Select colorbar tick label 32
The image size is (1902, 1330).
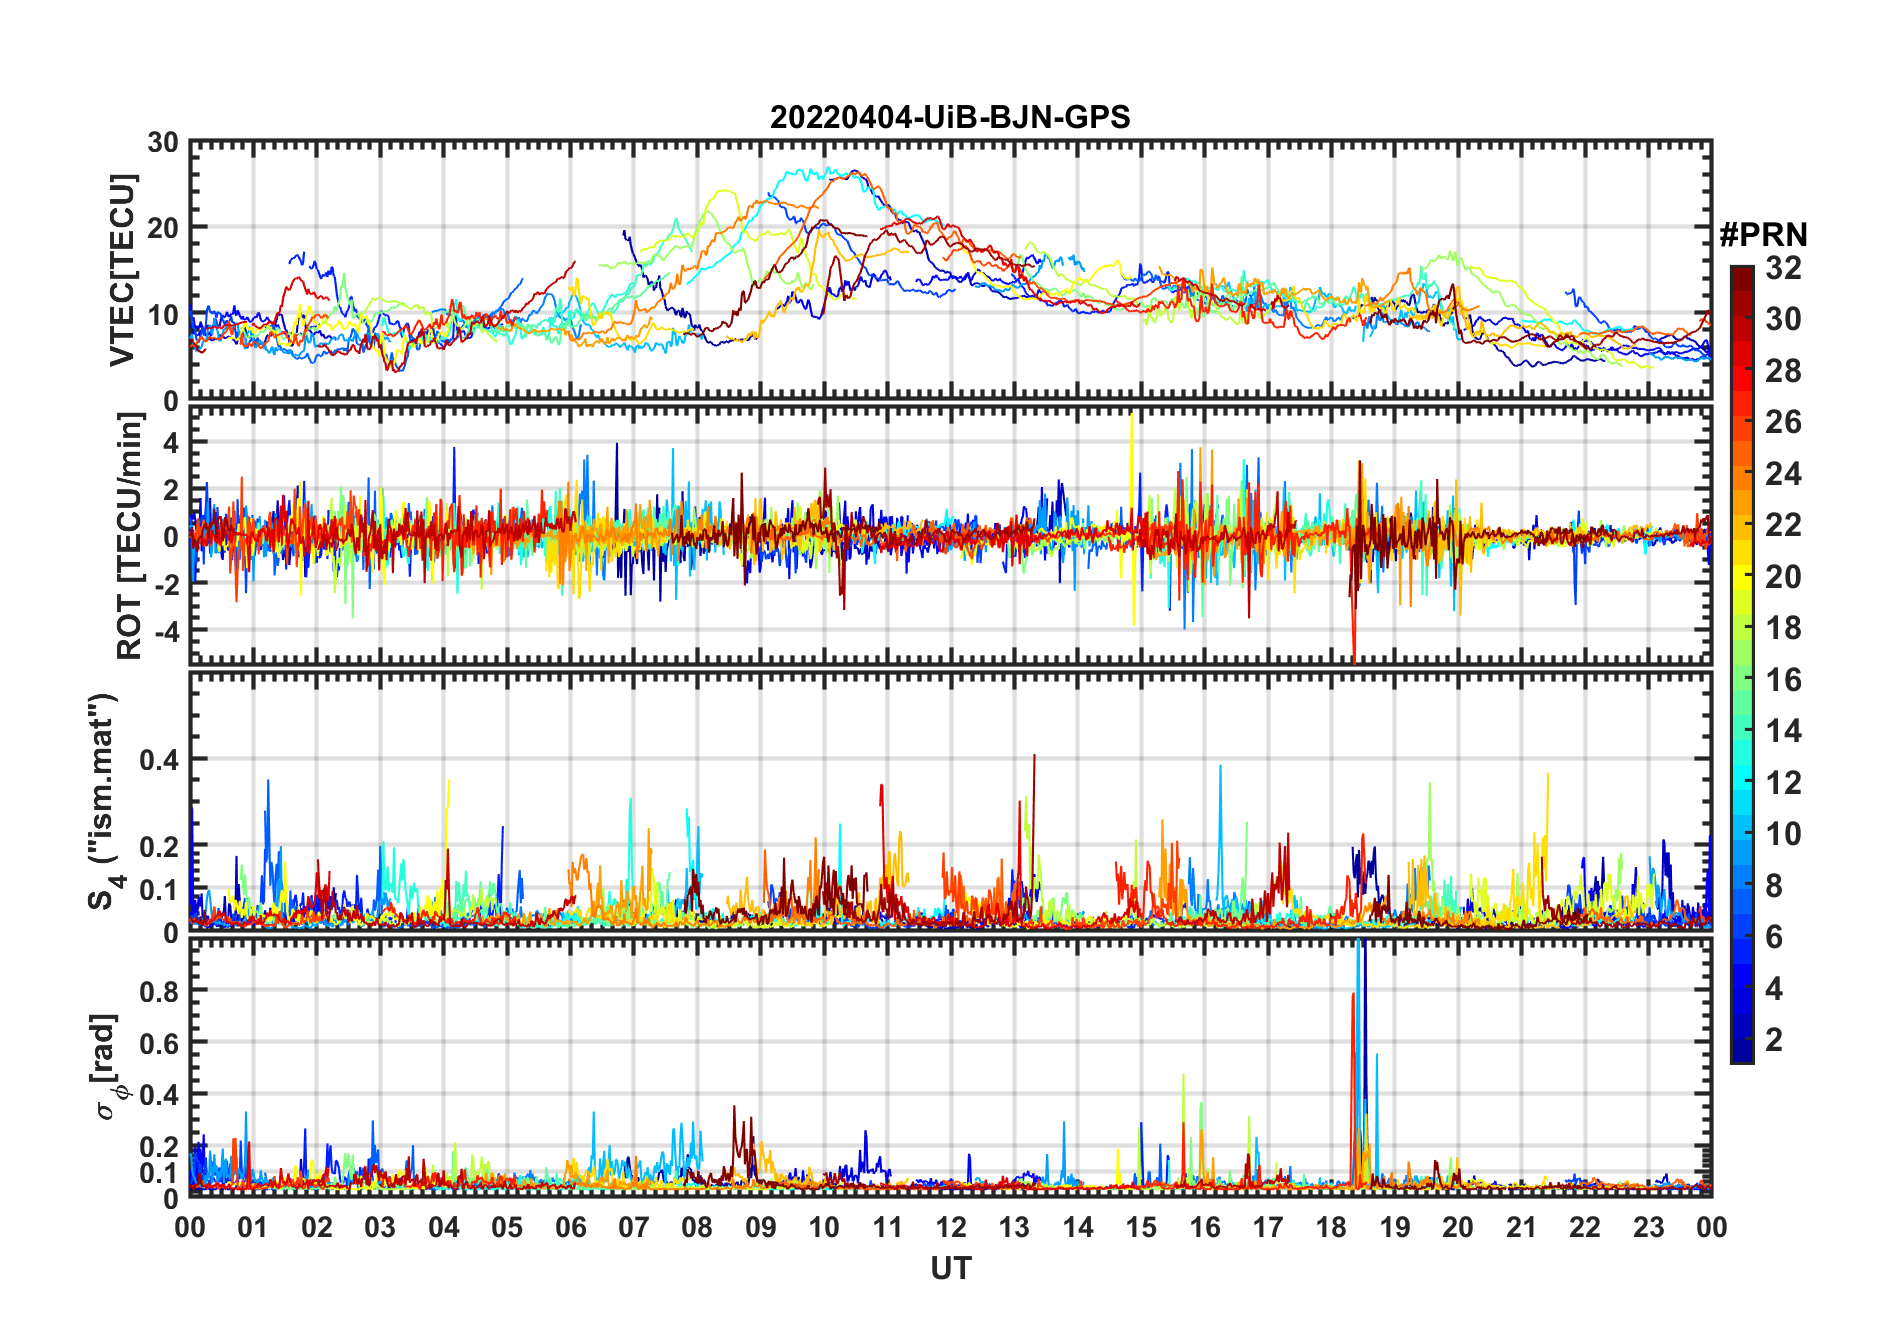1782,268
